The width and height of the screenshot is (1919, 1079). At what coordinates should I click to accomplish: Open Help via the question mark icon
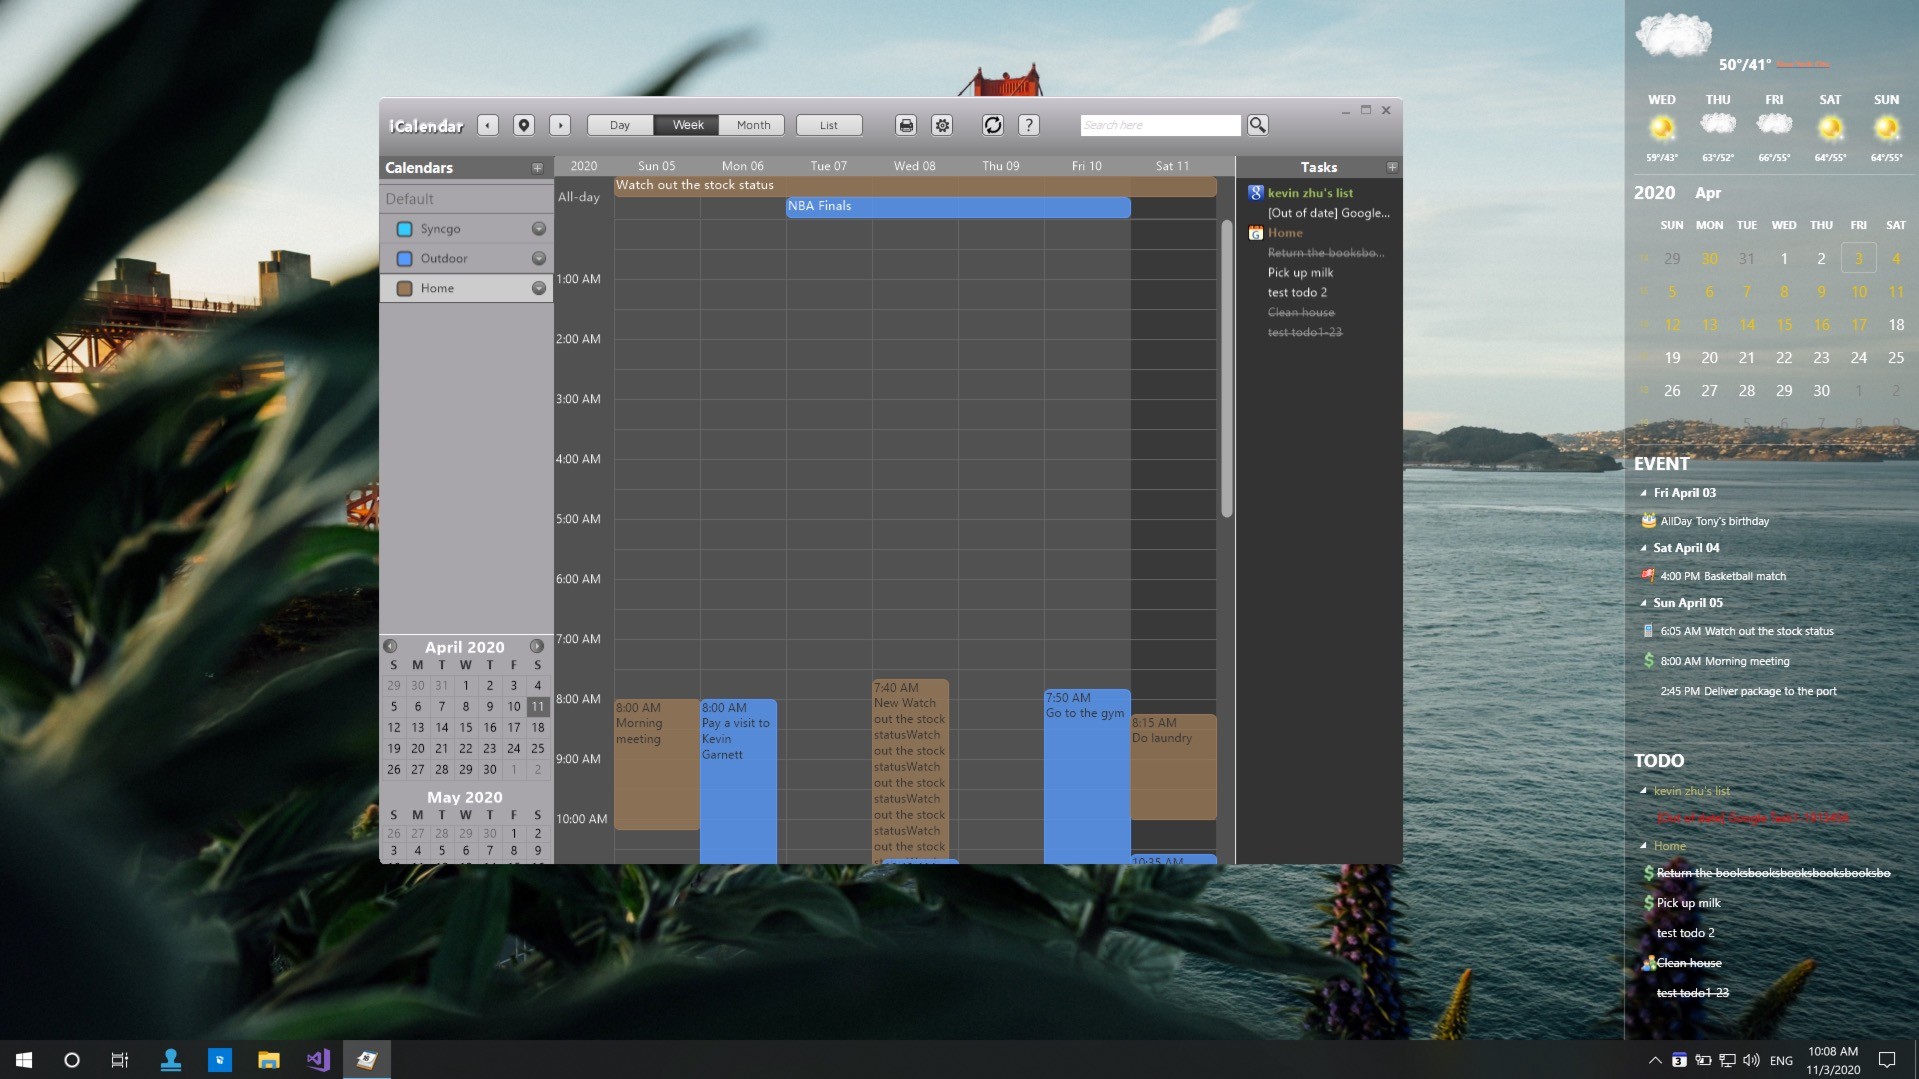tap(1029, 125)
